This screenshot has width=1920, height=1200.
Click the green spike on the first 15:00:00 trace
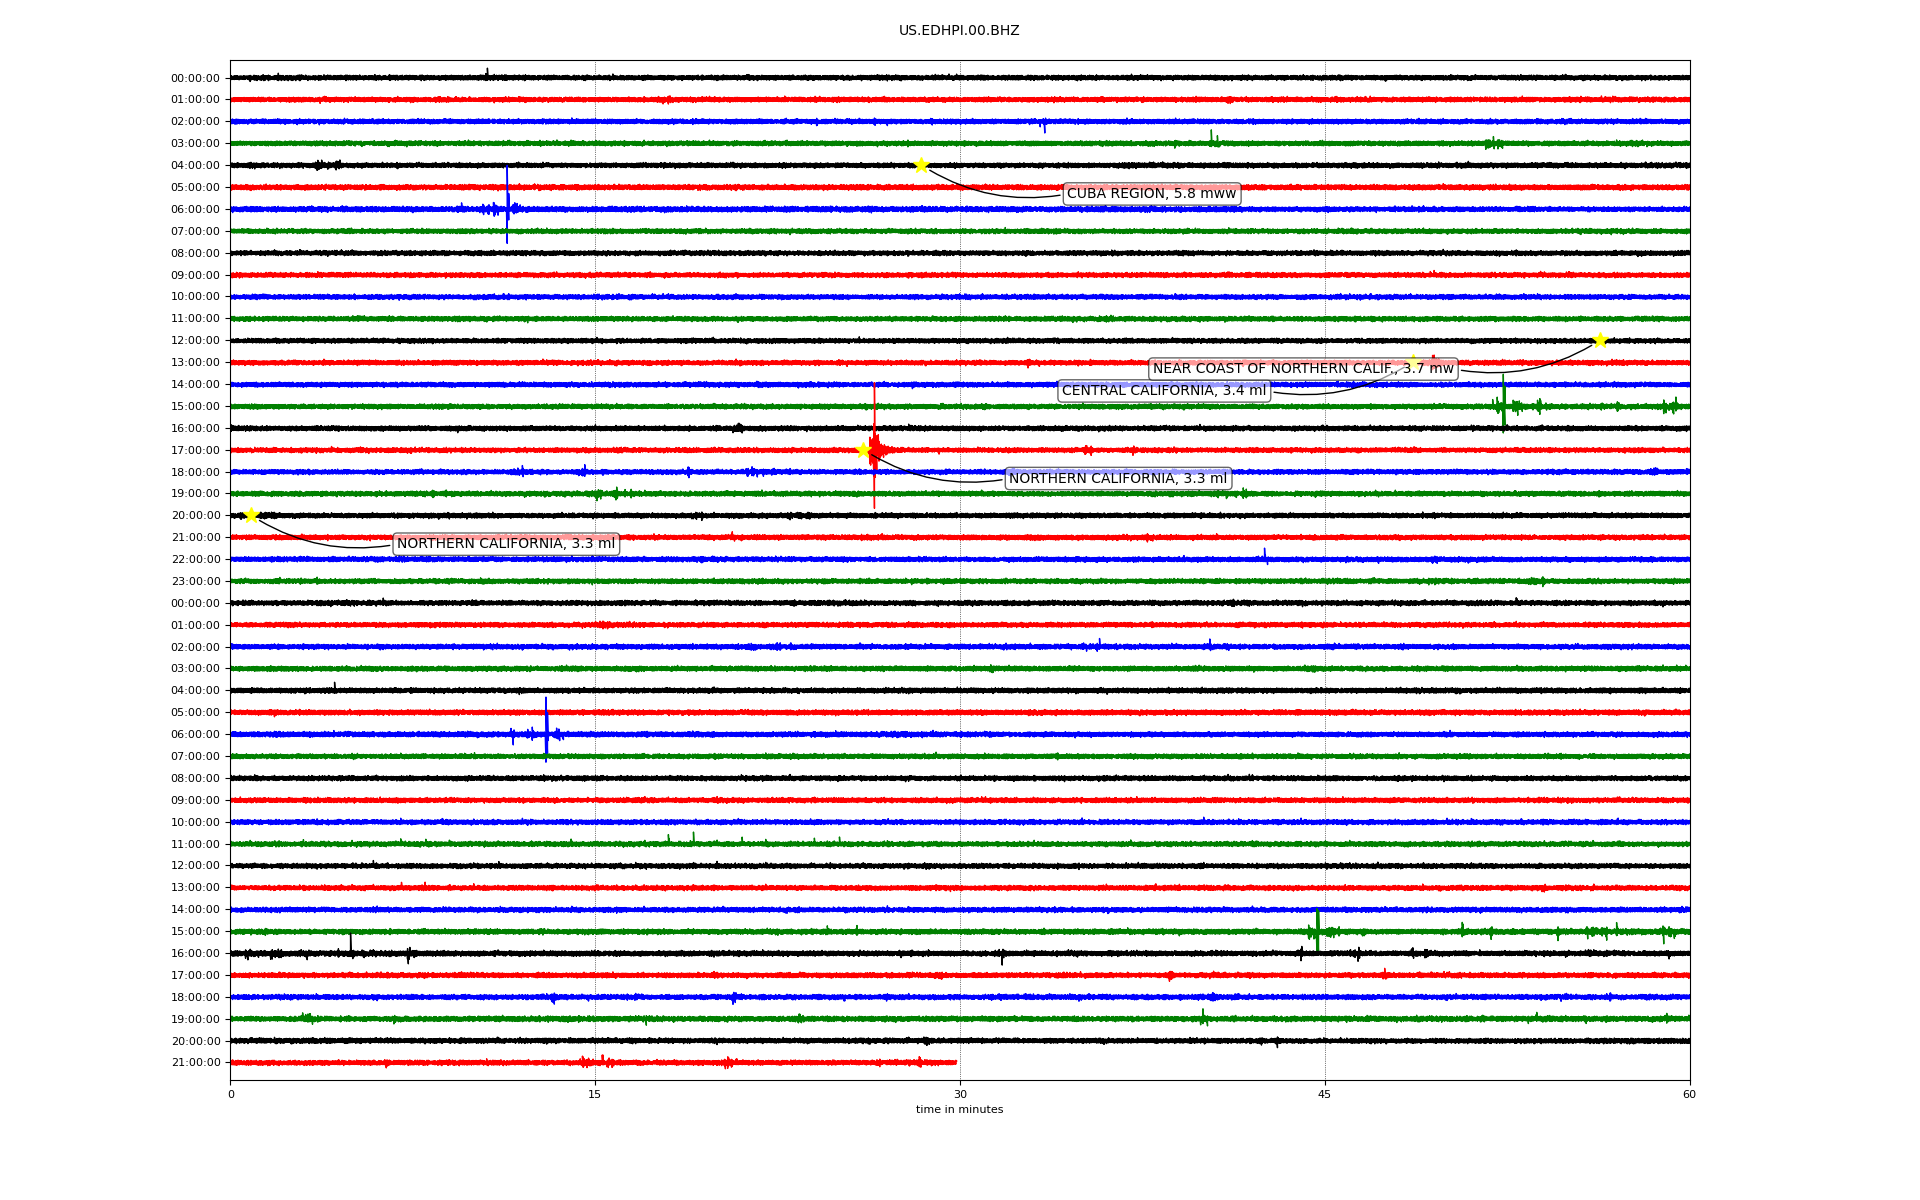[1503, 400]
